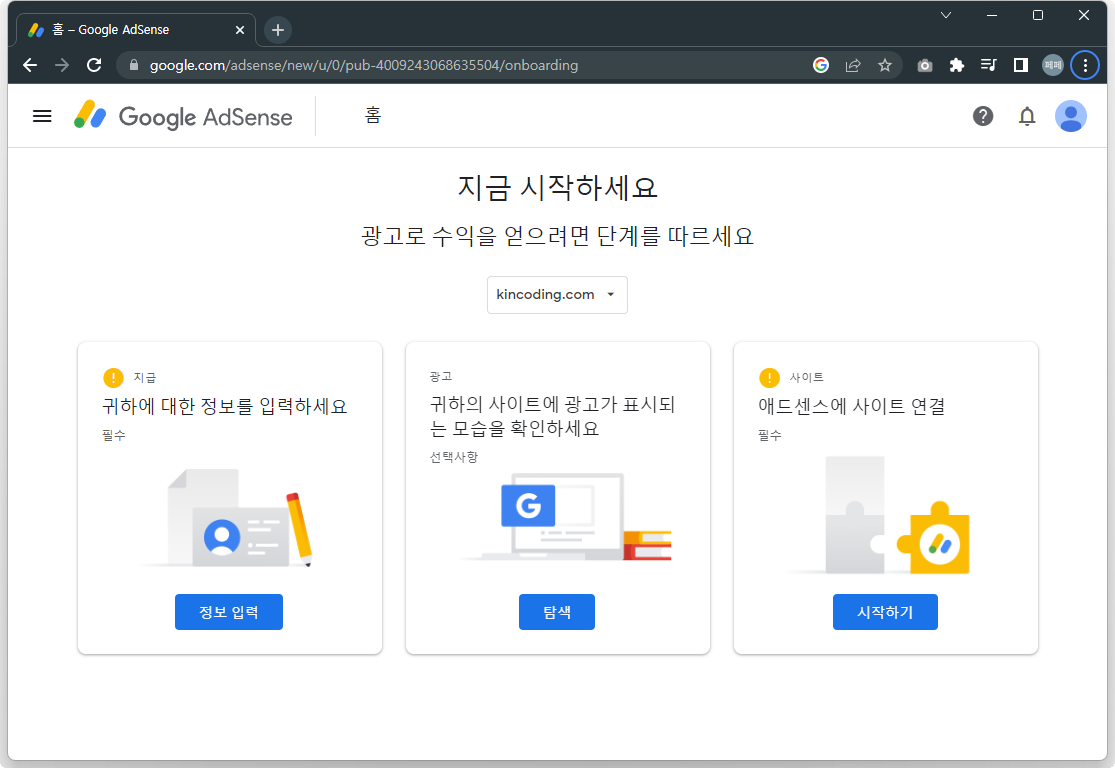This screenshot has width=1115, height=768.
Task: Click the laptop illustration on the ads card
Action: 565,517
